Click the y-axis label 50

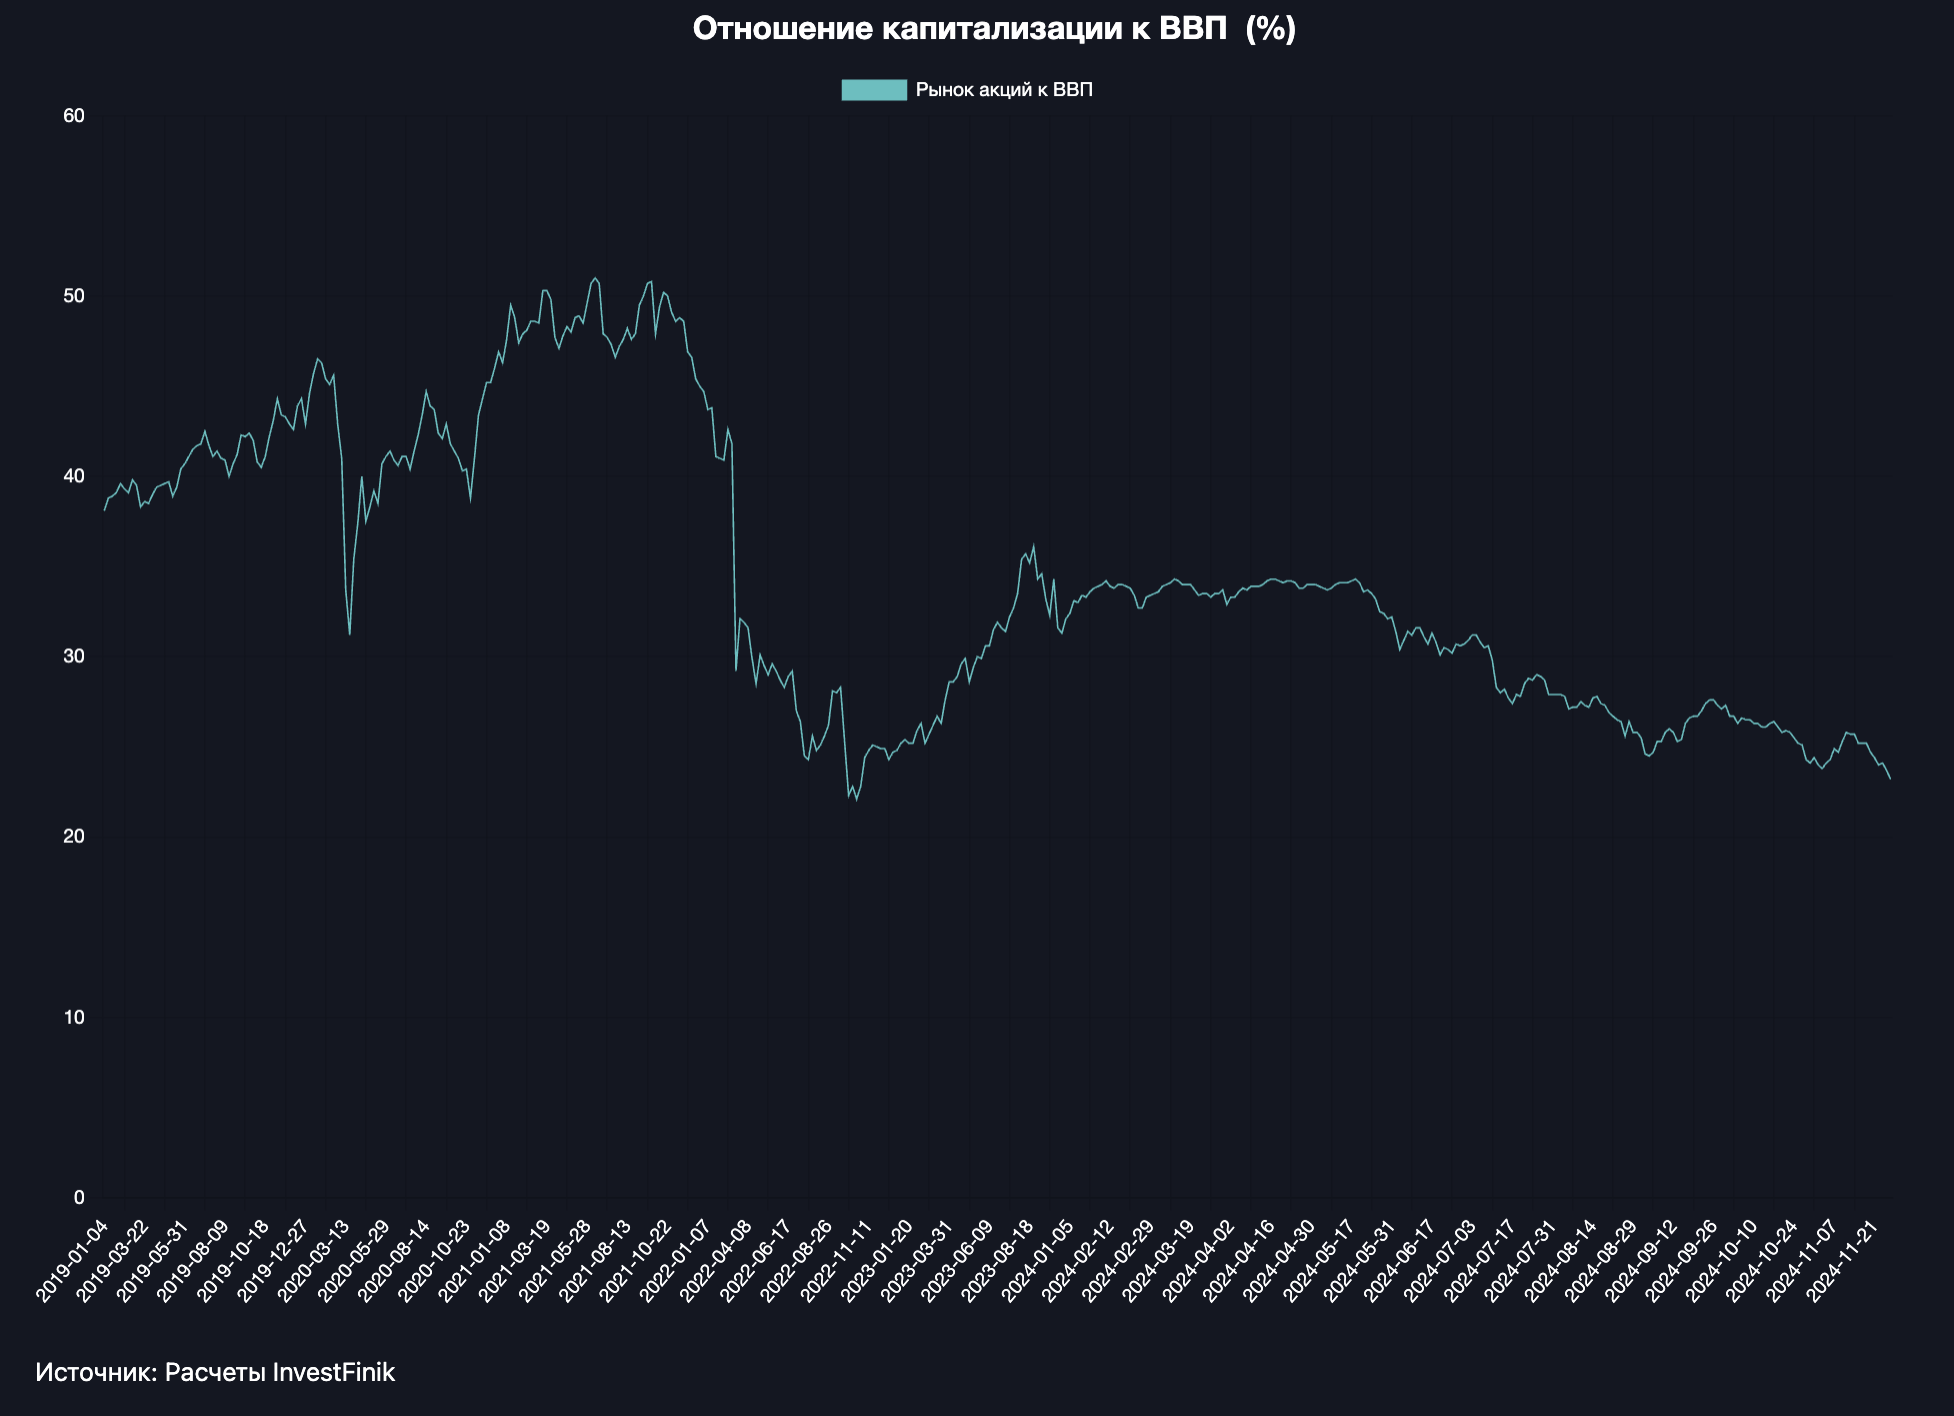[x=74, y=296]
